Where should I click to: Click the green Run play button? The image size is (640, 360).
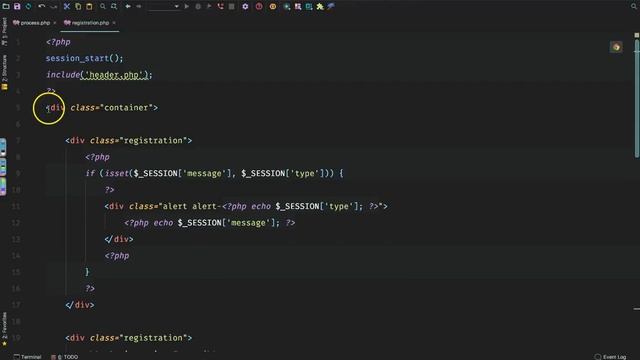(x=187, y=7)
